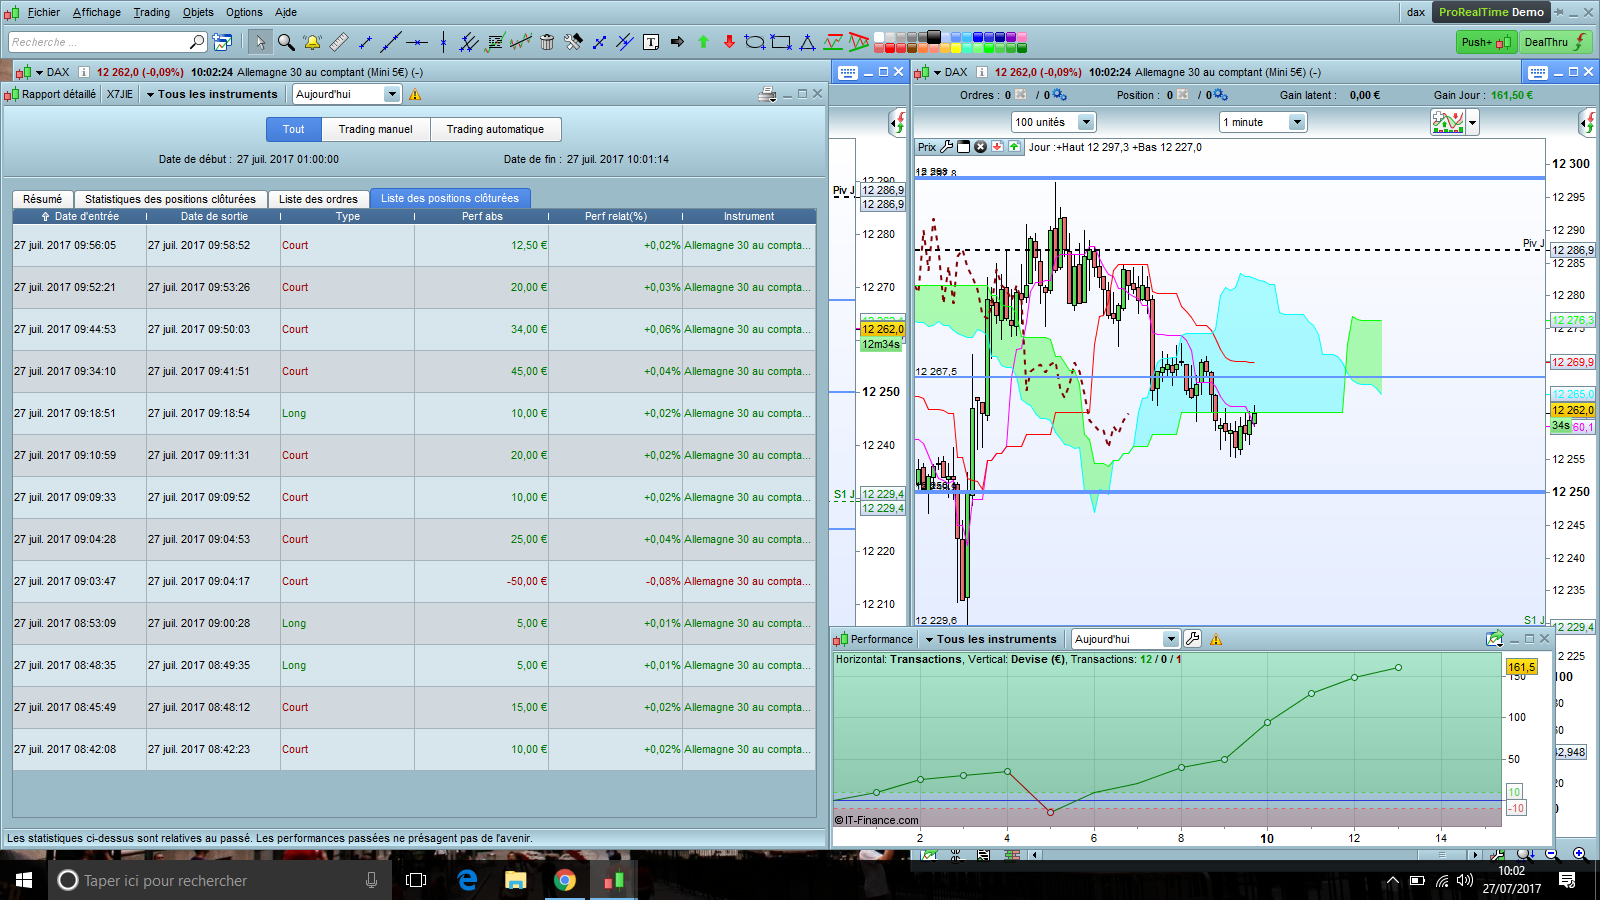Open the 100 unités dropdown
This screenshot has width=1600, height=900.
click(1086, 122)
